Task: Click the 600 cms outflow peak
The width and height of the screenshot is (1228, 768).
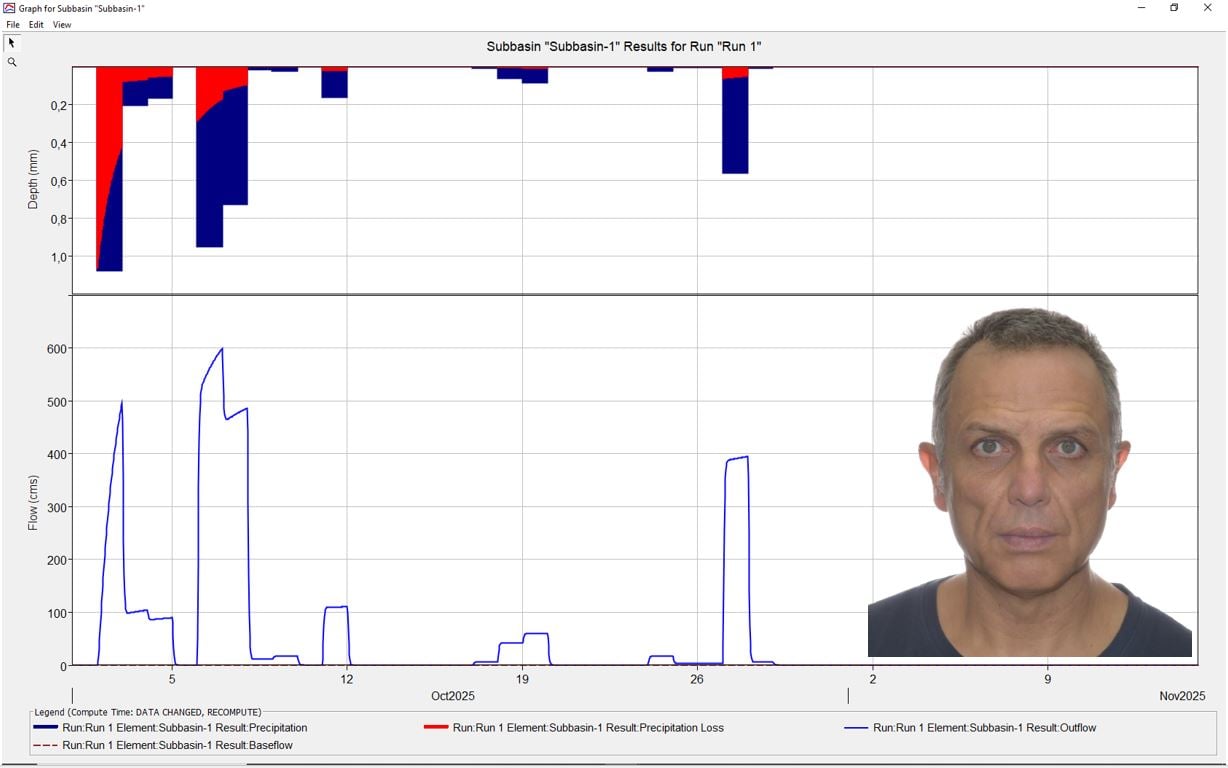Action: [x=221, y=349]
